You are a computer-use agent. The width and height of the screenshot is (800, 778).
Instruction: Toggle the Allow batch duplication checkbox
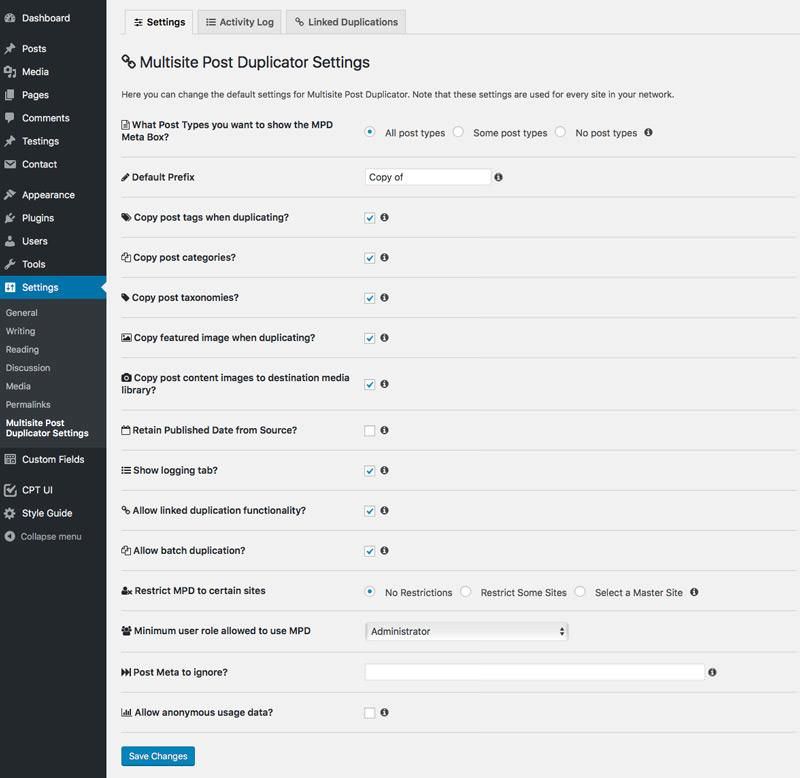point(369,551)
